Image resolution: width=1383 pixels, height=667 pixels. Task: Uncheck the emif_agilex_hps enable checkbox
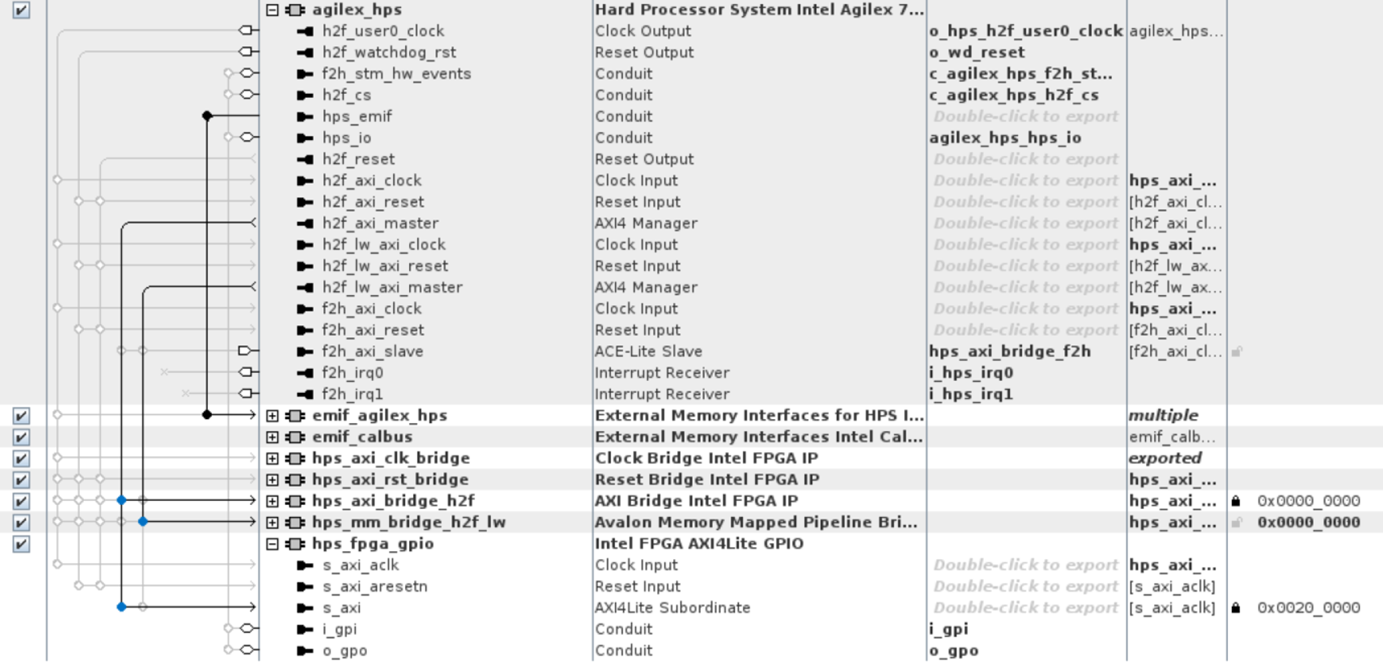[21, 415]
